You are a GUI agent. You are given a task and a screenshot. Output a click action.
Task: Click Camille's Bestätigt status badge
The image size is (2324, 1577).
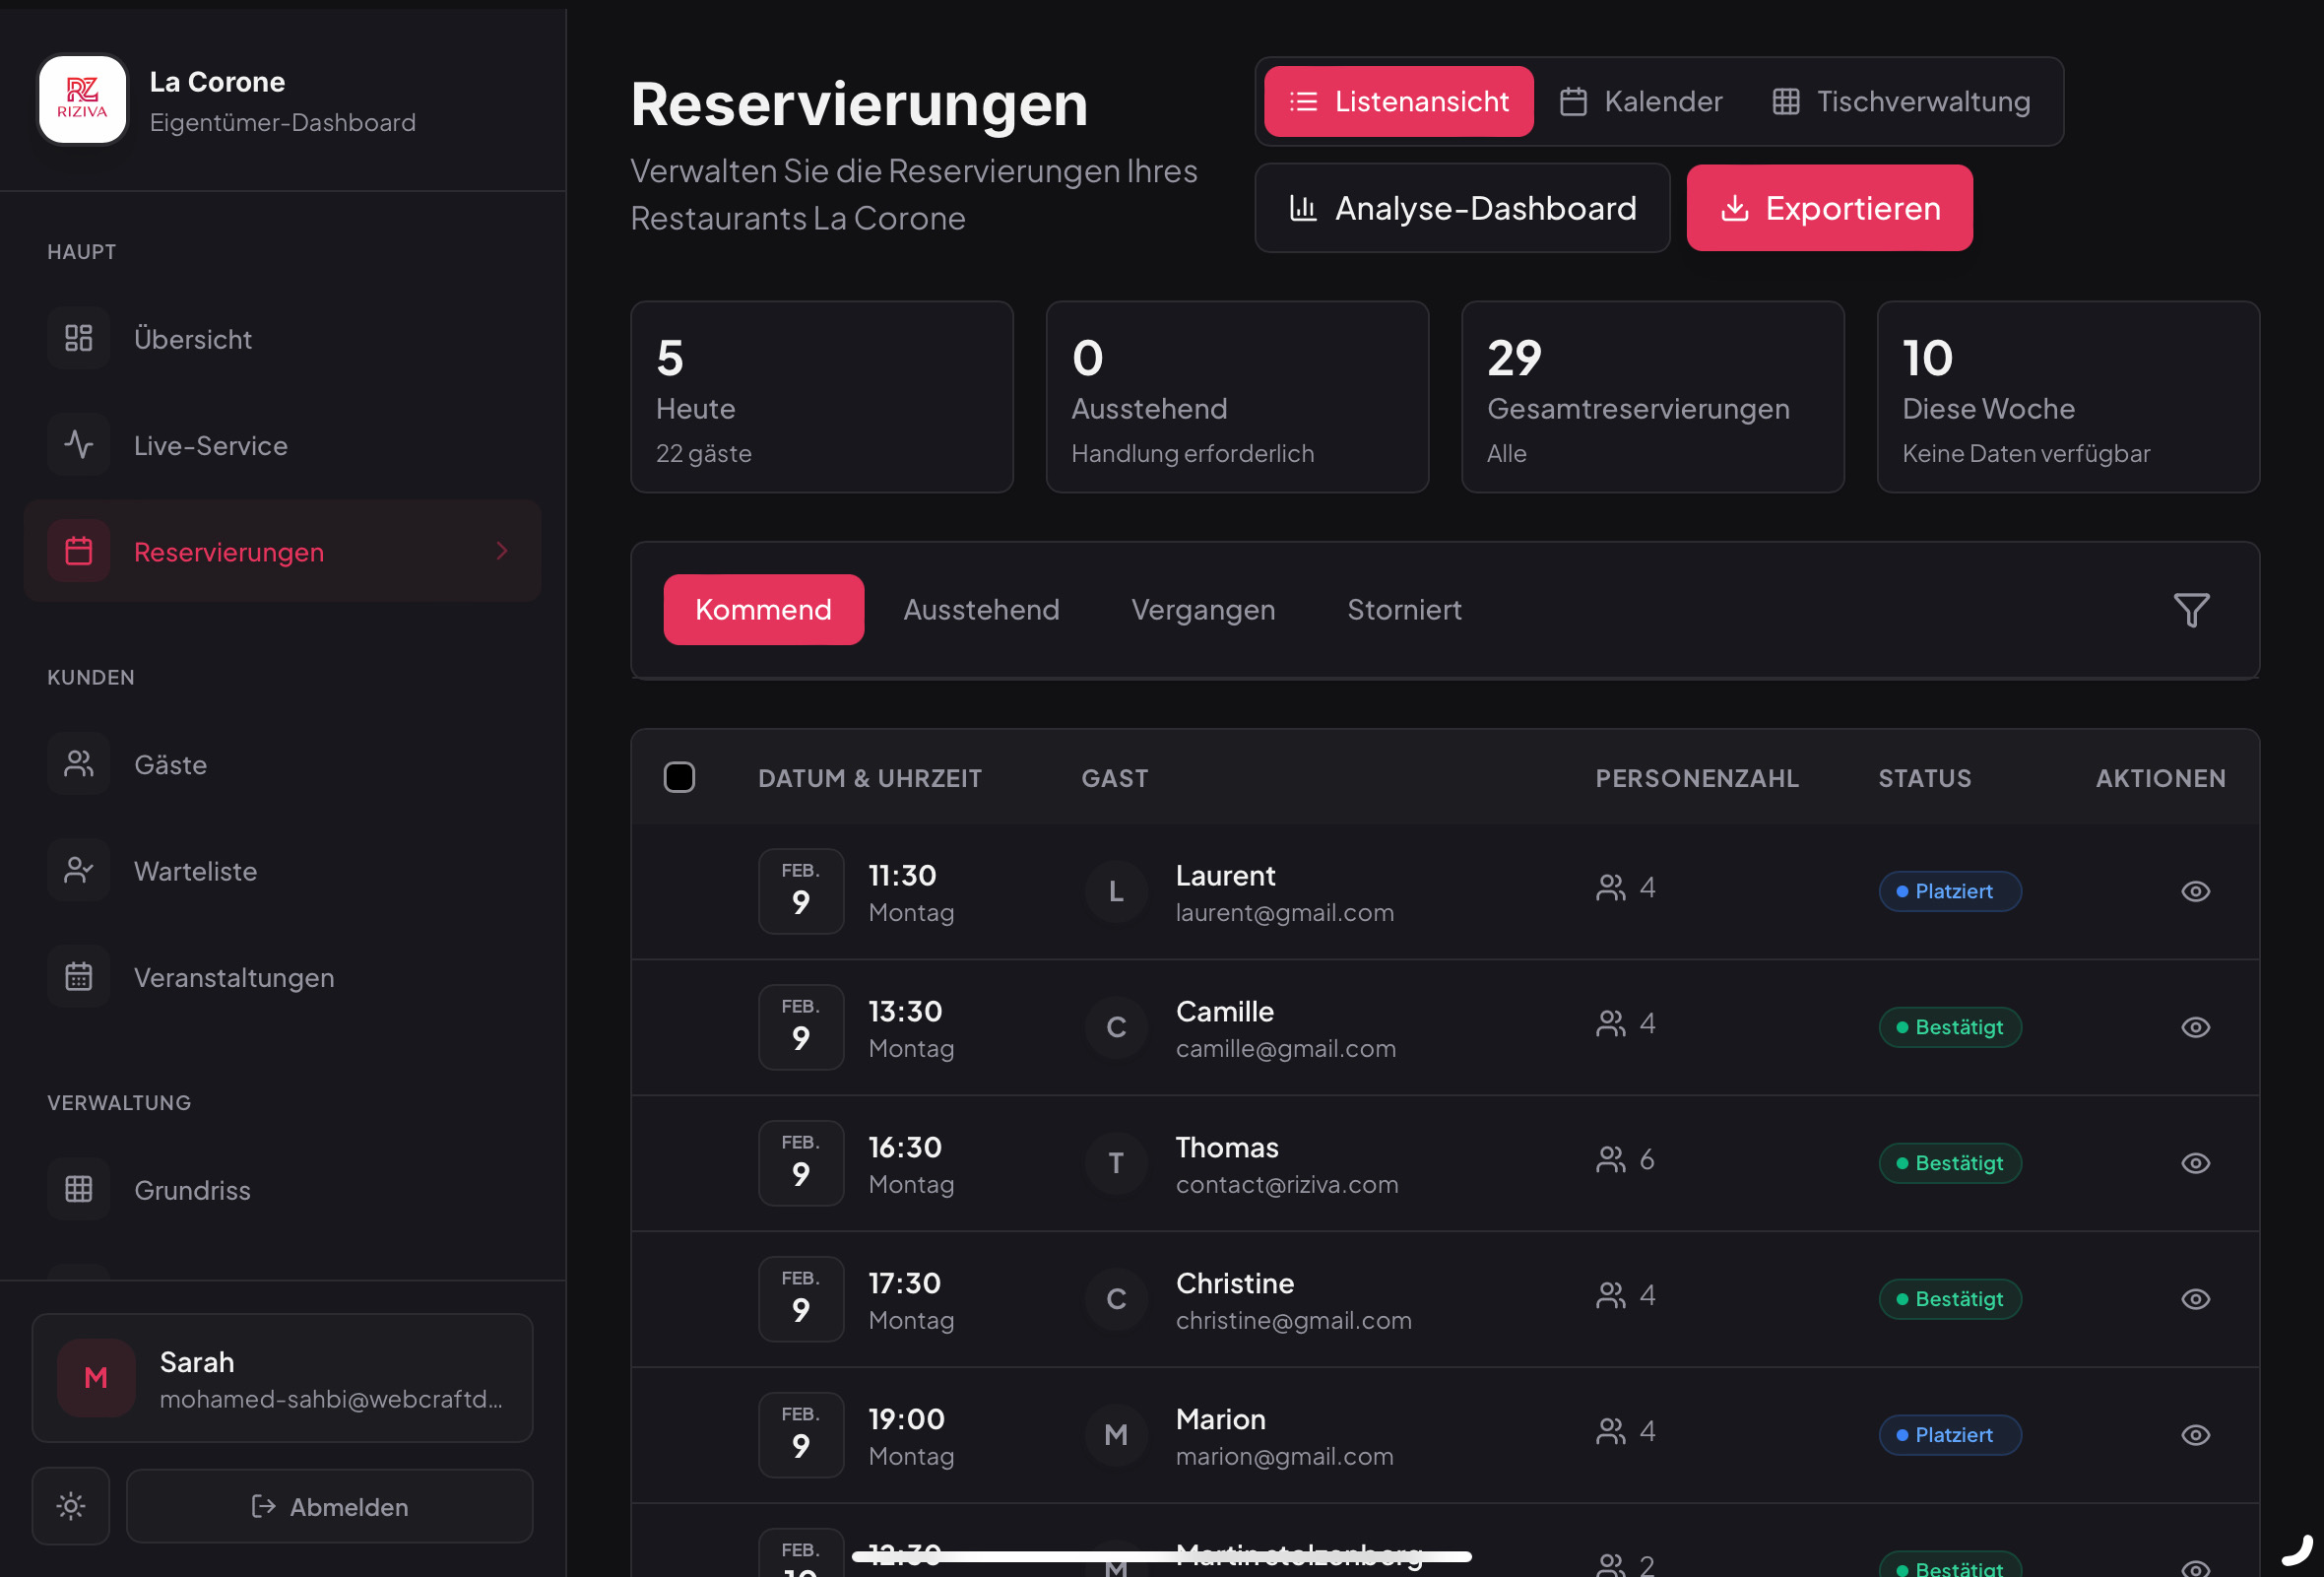1950,1027
